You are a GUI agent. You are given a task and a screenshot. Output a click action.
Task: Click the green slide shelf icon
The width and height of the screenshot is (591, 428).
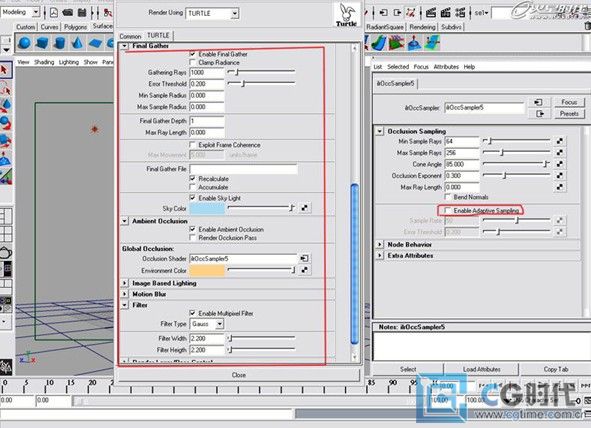click(x=378, y=43)
